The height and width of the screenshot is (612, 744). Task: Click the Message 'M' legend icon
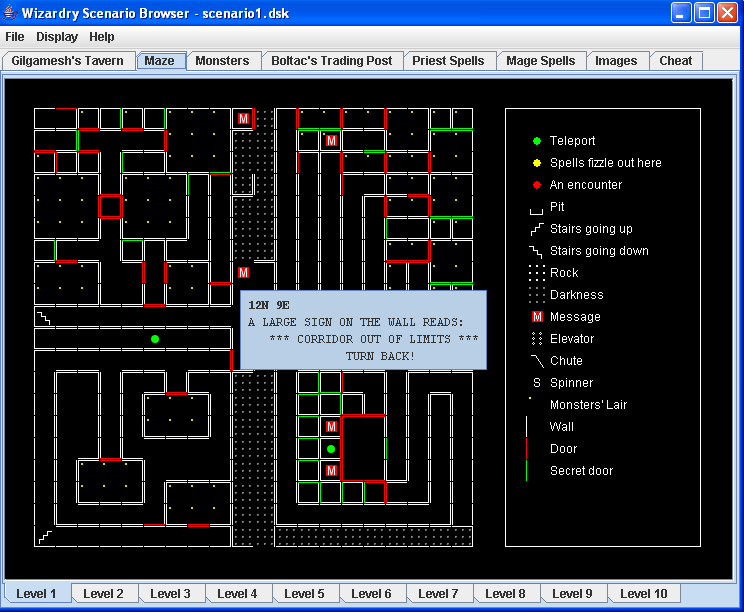tap(537, 317)
